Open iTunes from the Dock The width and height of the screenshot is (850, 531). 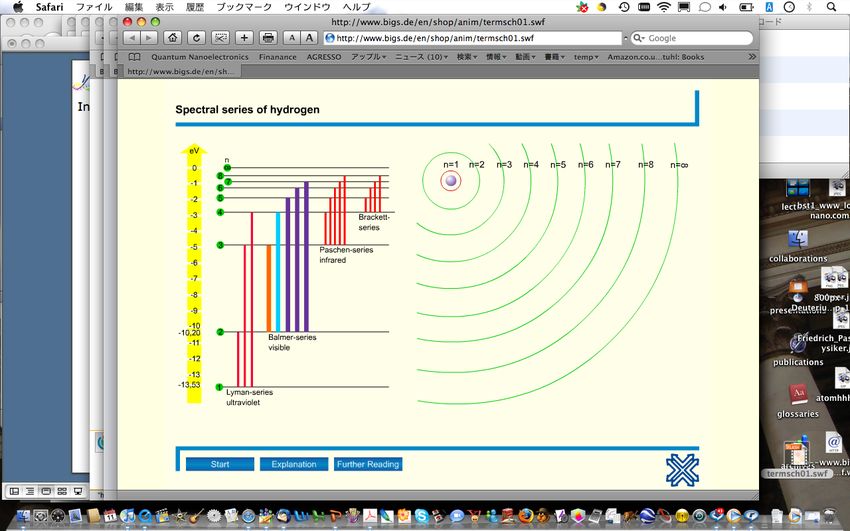127,516
